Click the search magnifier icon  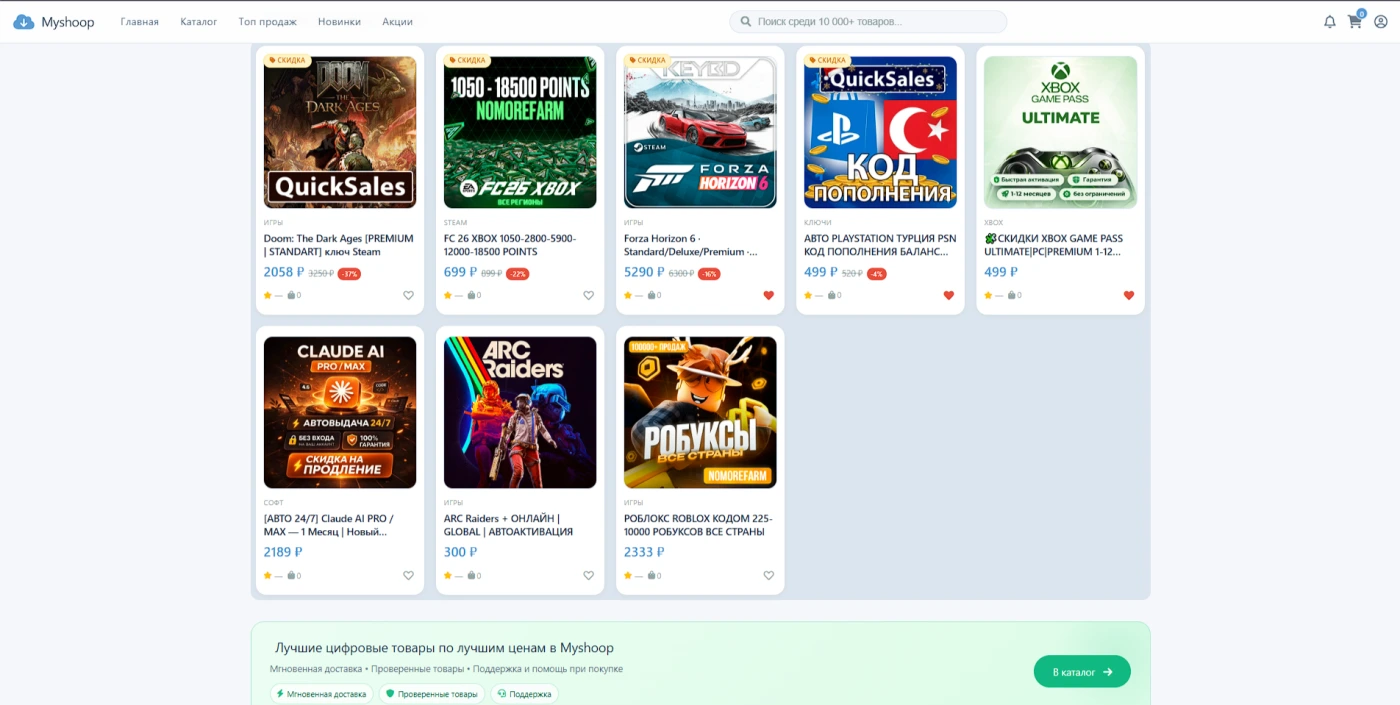[x=746, y=22]
